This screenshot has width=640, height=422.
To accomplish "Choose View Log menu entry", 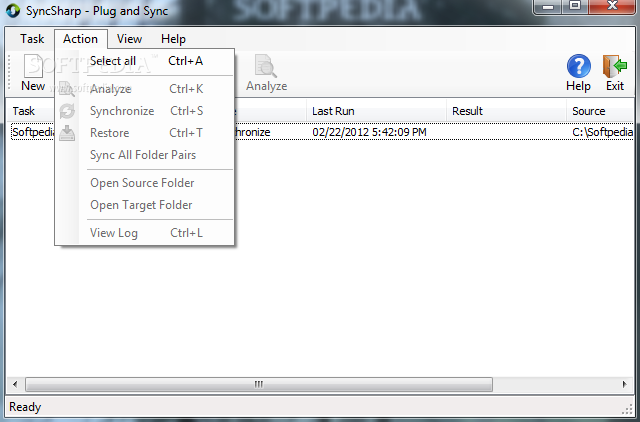I will (x=144, y=233).
